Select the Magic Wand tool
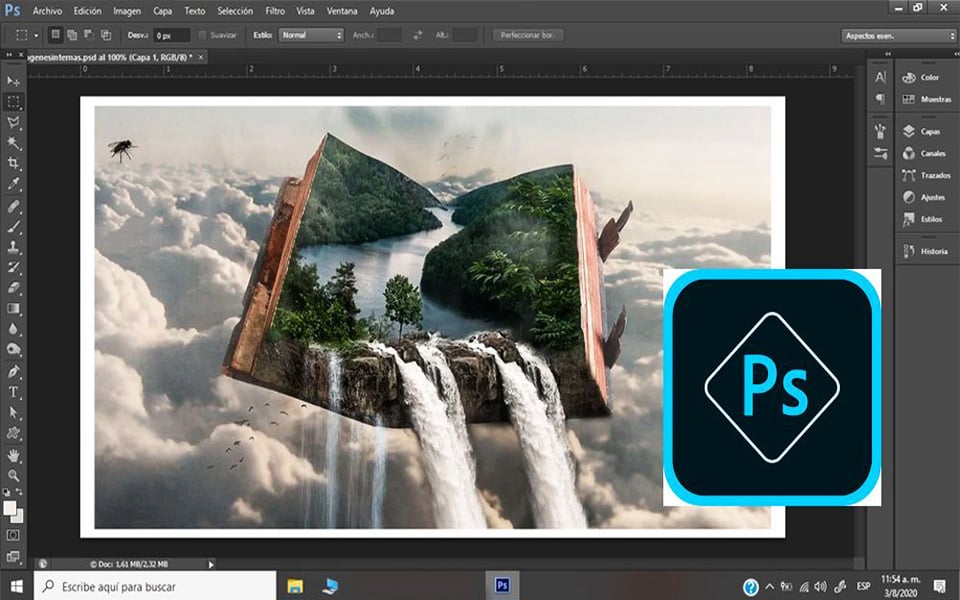Viewport: 960px width, 600px height. [x=14, y=143]
